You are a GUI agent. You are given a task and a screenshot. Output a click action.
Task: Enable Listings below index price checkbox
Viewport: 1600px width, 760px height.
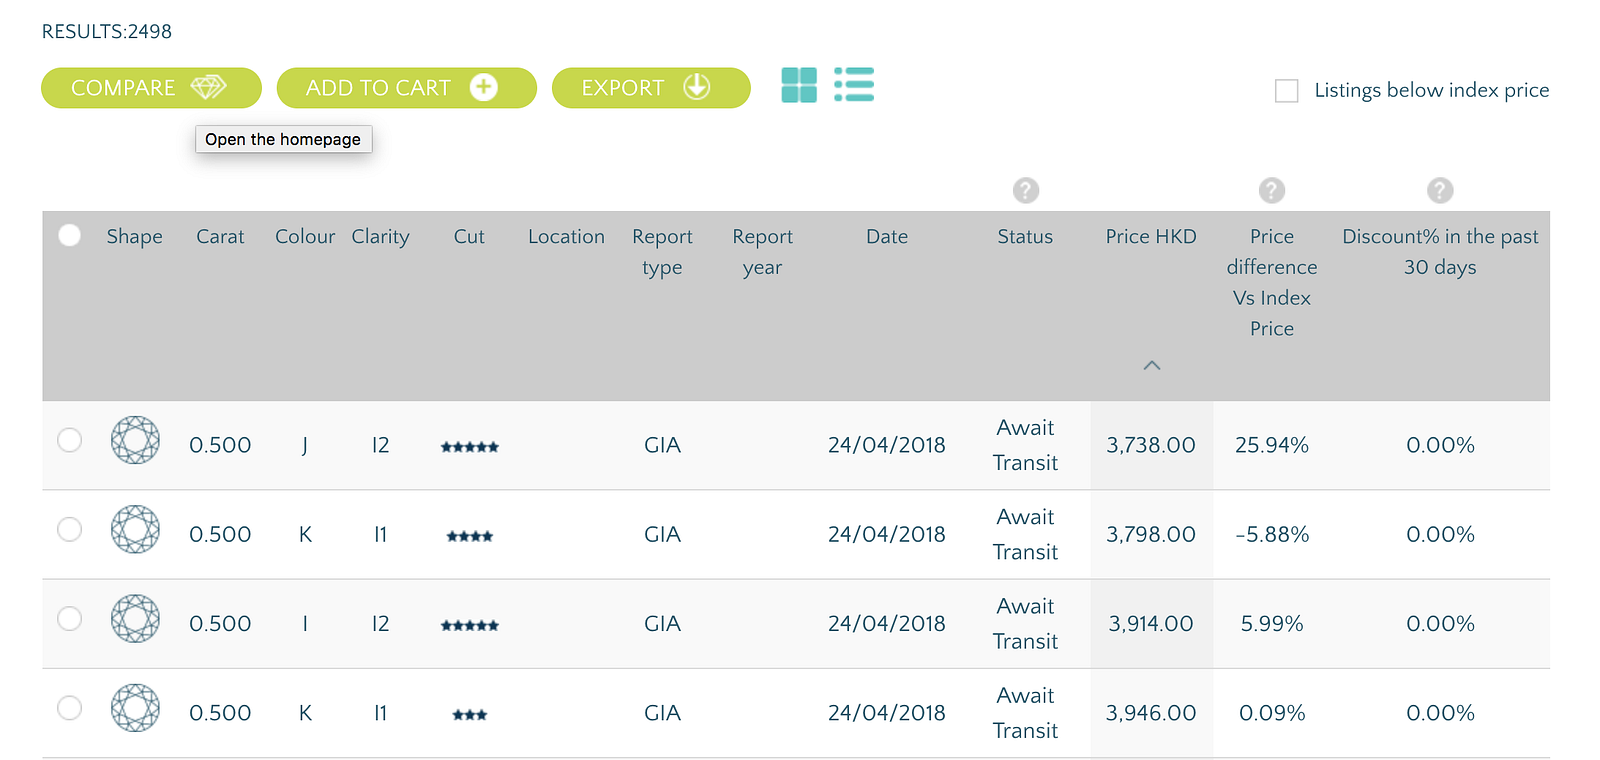(x=1287, y=91)
